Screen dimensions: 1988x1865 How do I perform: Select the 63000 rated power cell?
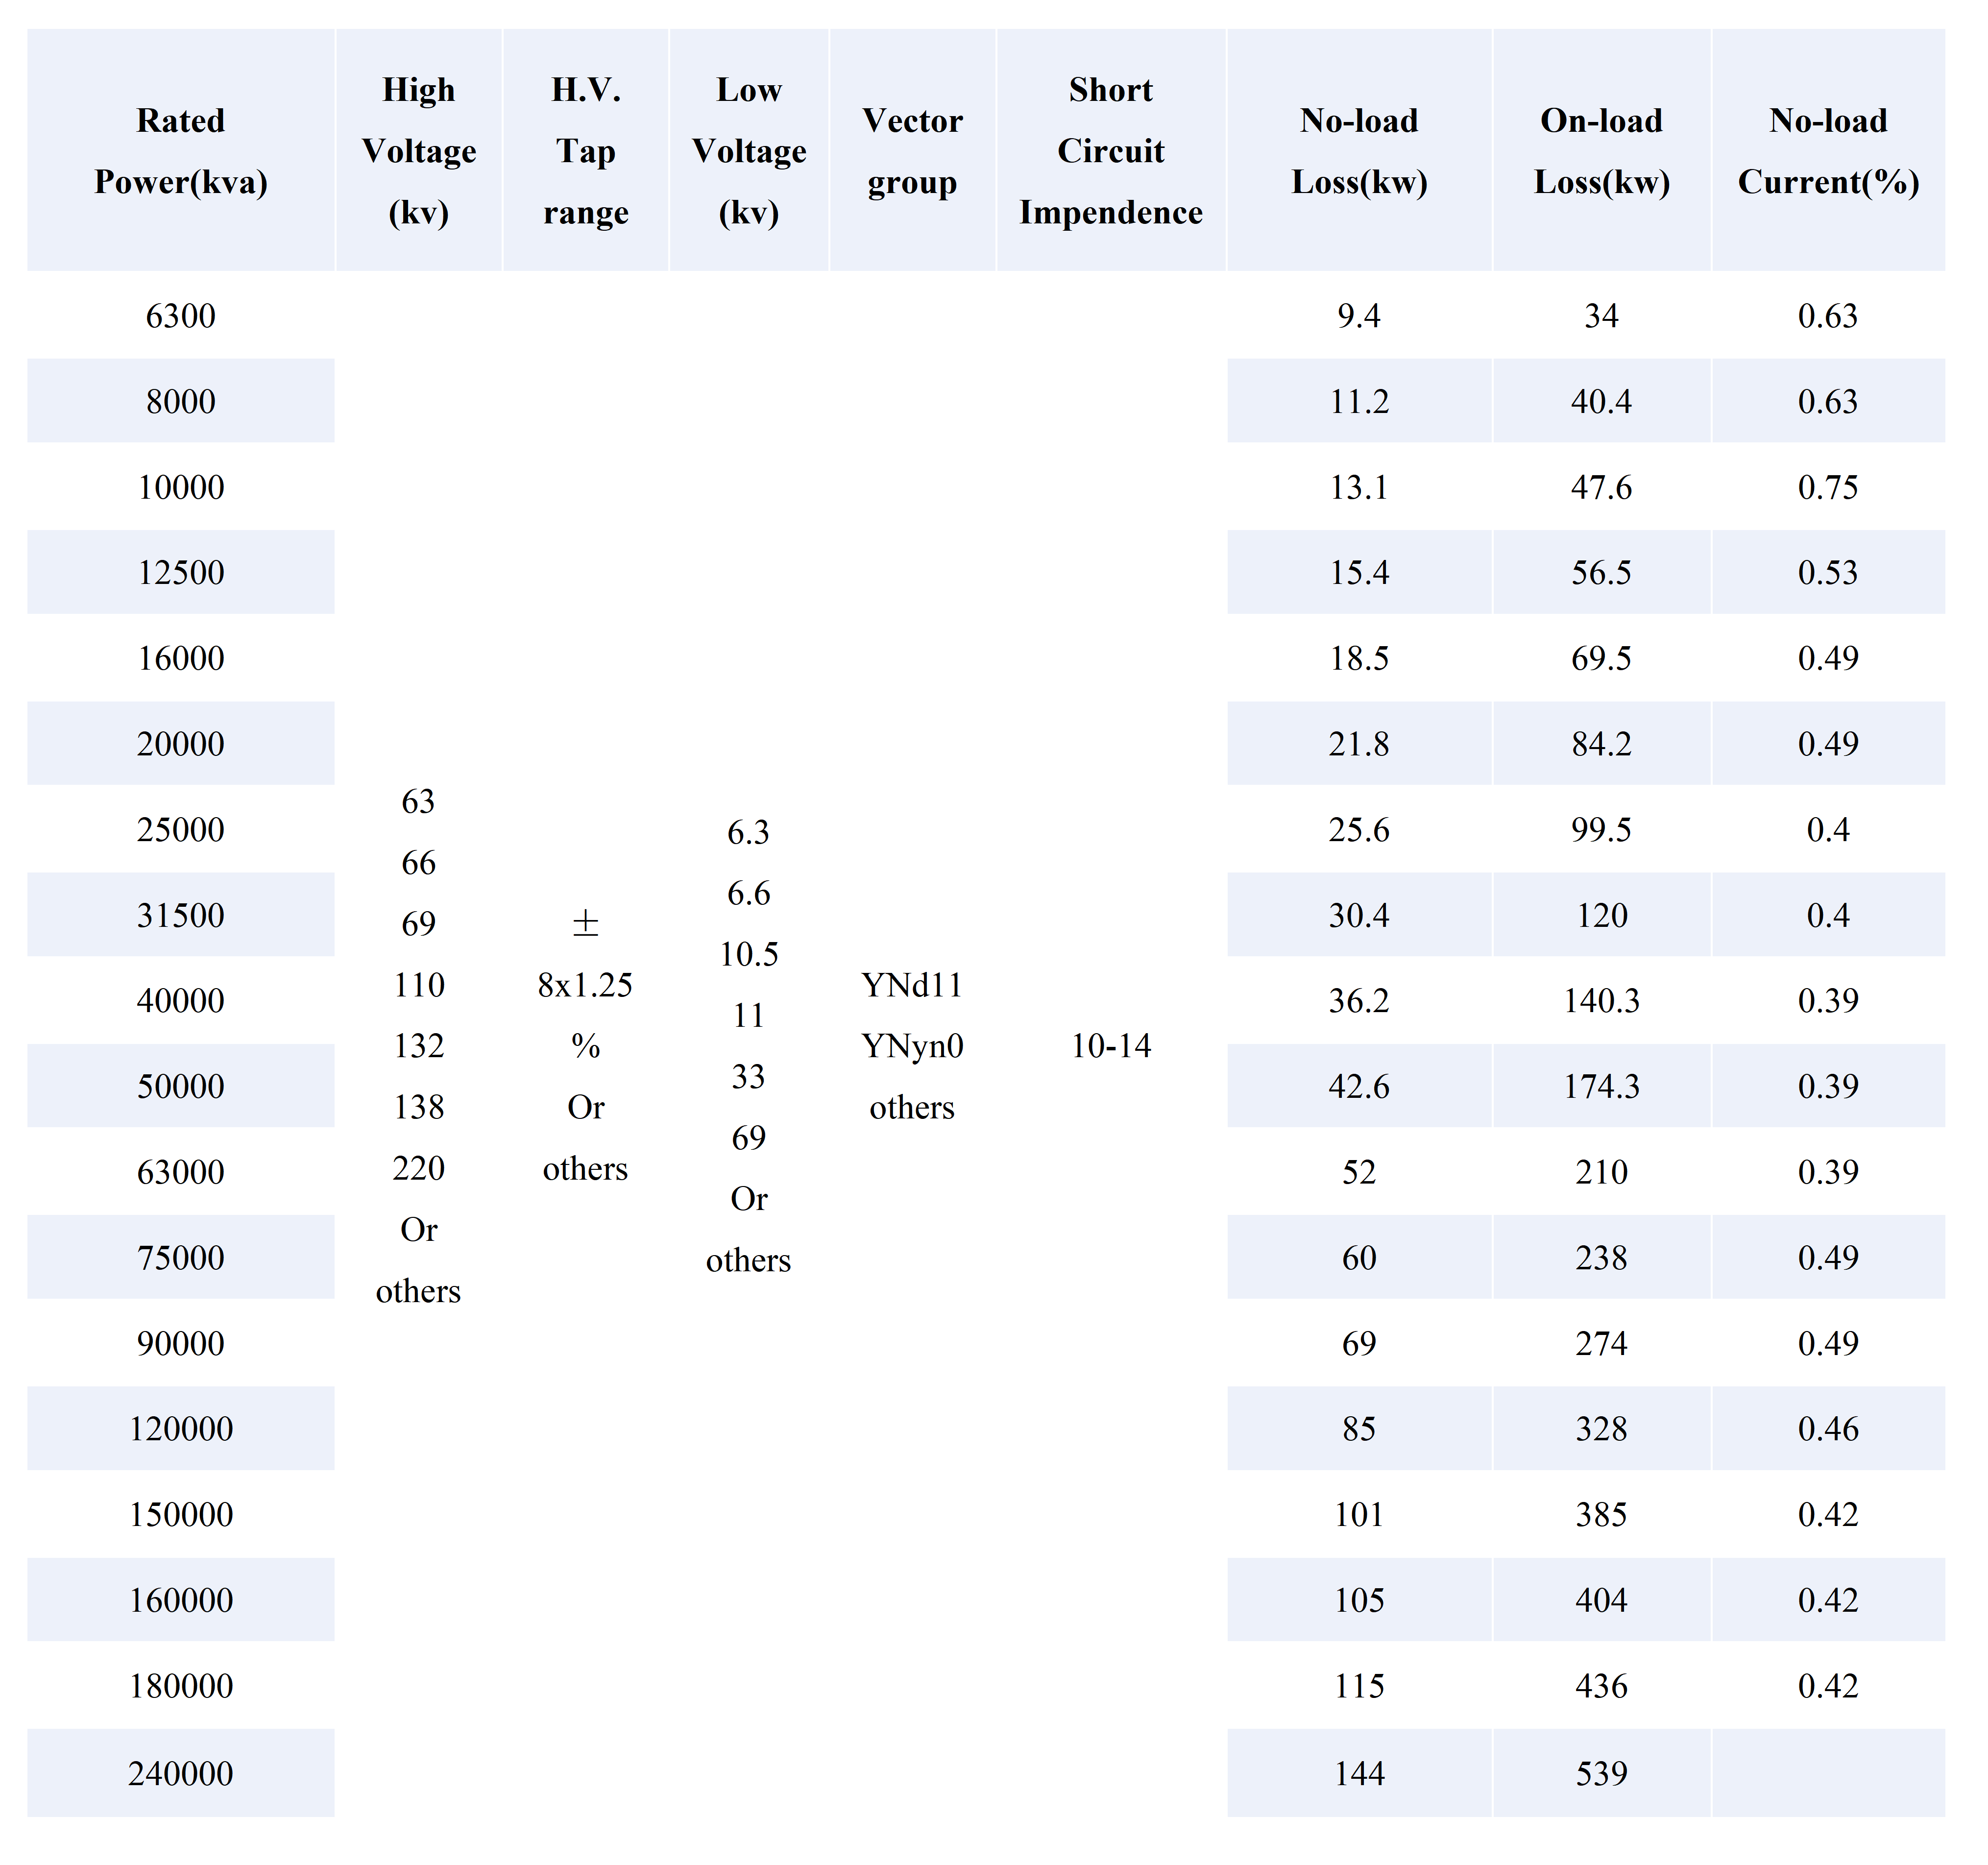coord(181,1172)
